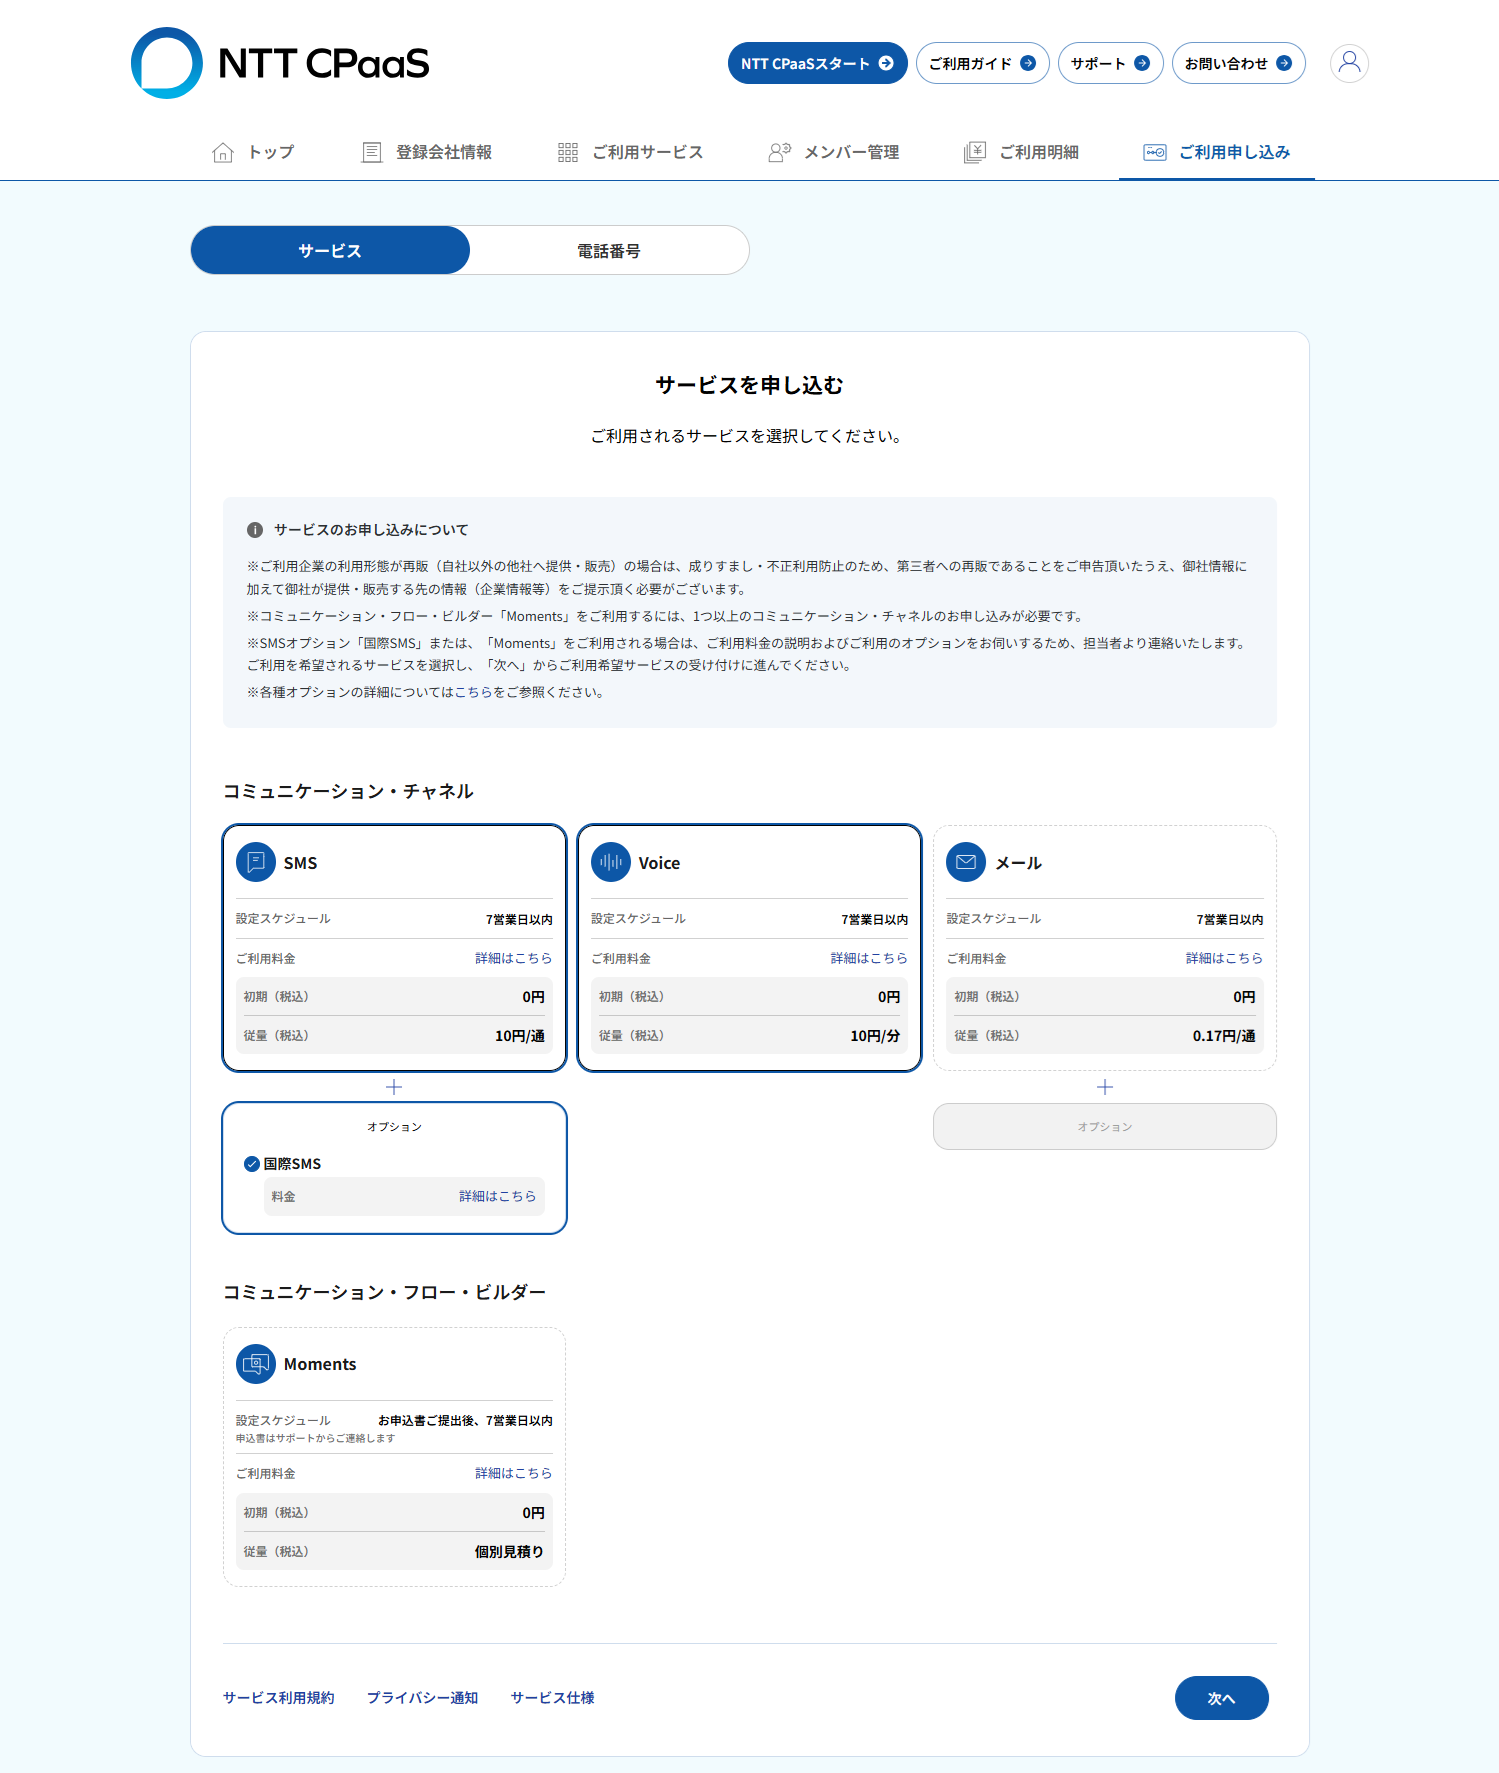
Task: Open 詳細はこちら link in the Moments card
Action: point(514,1473)
